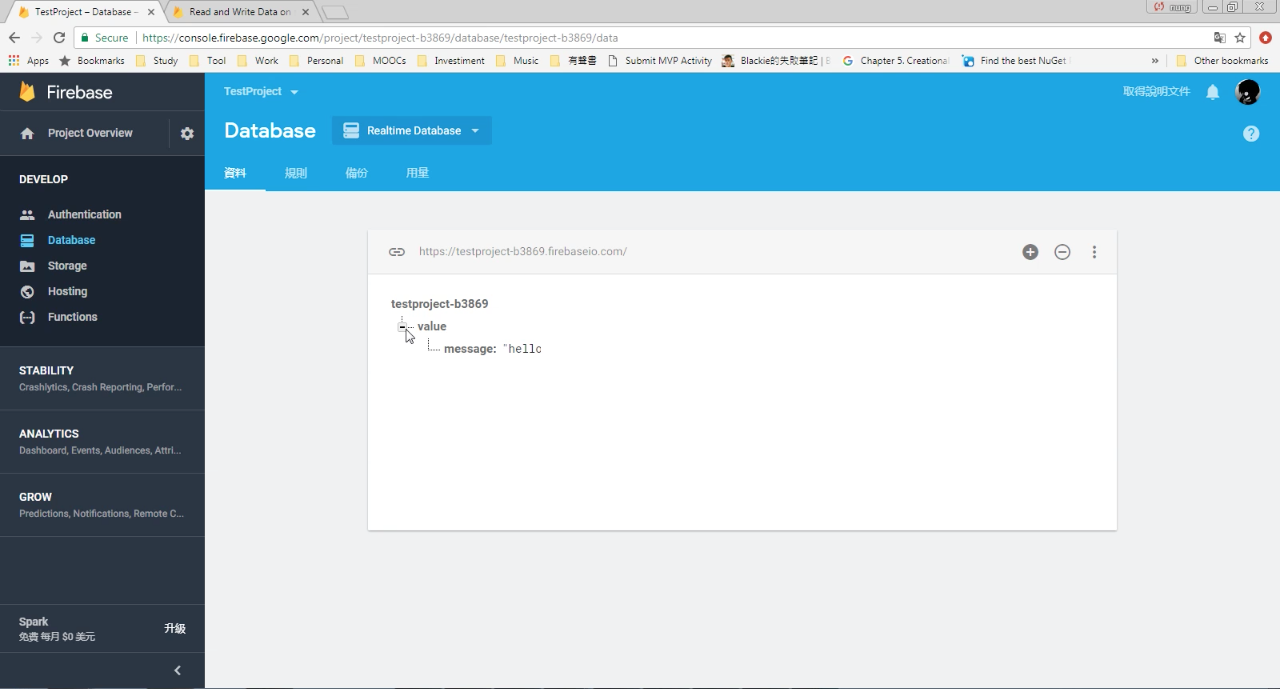This screenshot has height=689, width=1280.
Task: Click 升級 upgrade button
Action: click(175, 629)
